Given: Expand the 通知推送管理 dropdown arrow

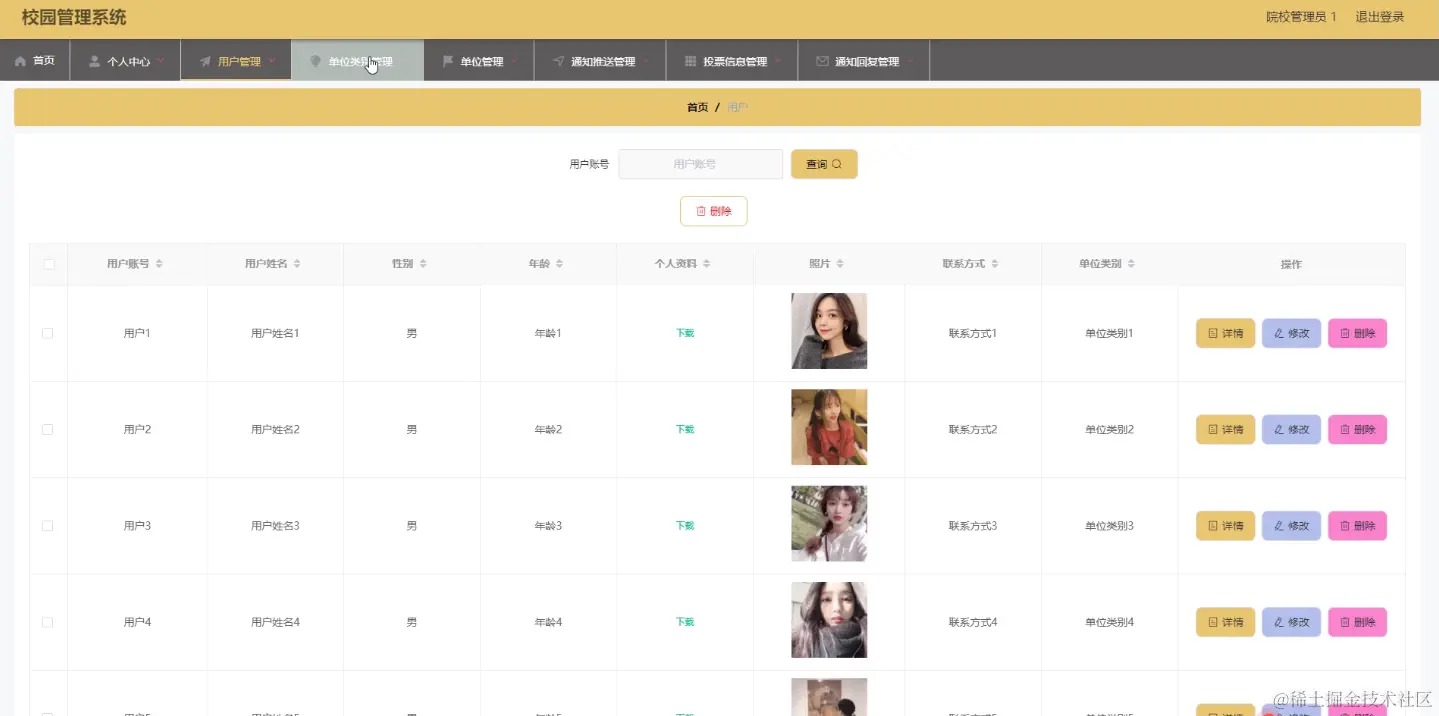Looking at the screenshot, I should pyautogui.click(x=646, y=61).
